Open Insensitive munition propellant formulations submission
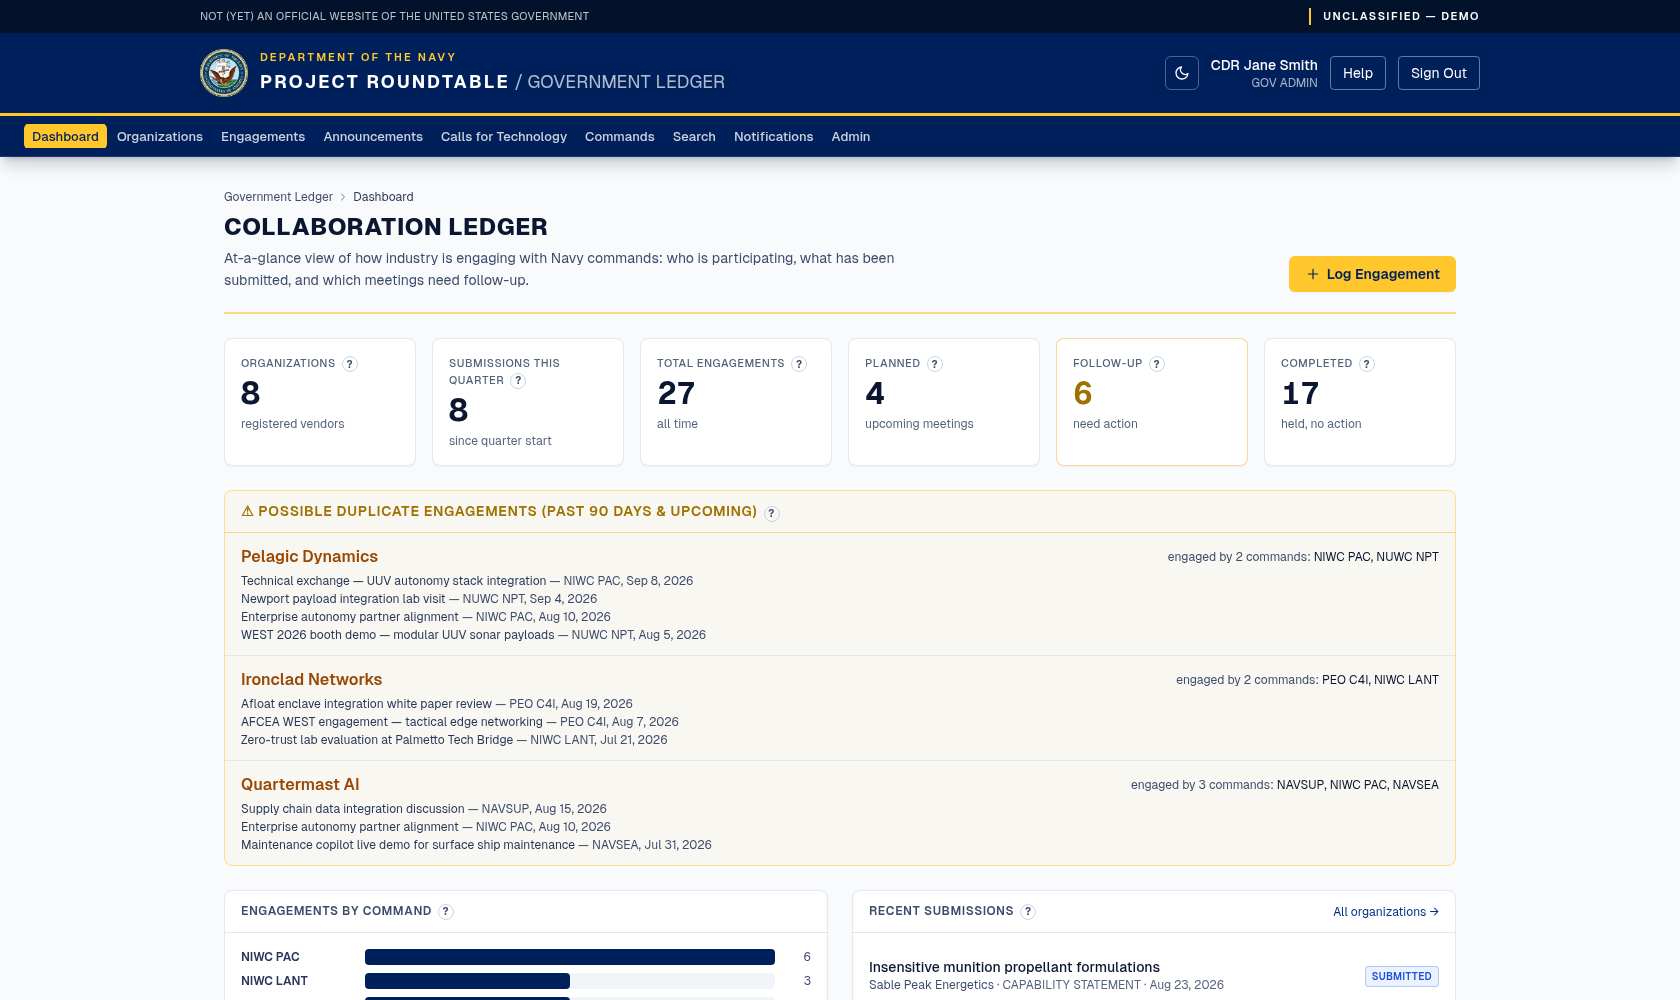Image resolution: width=1680 pixels, height=1000 pixels. coord(1014,967)
